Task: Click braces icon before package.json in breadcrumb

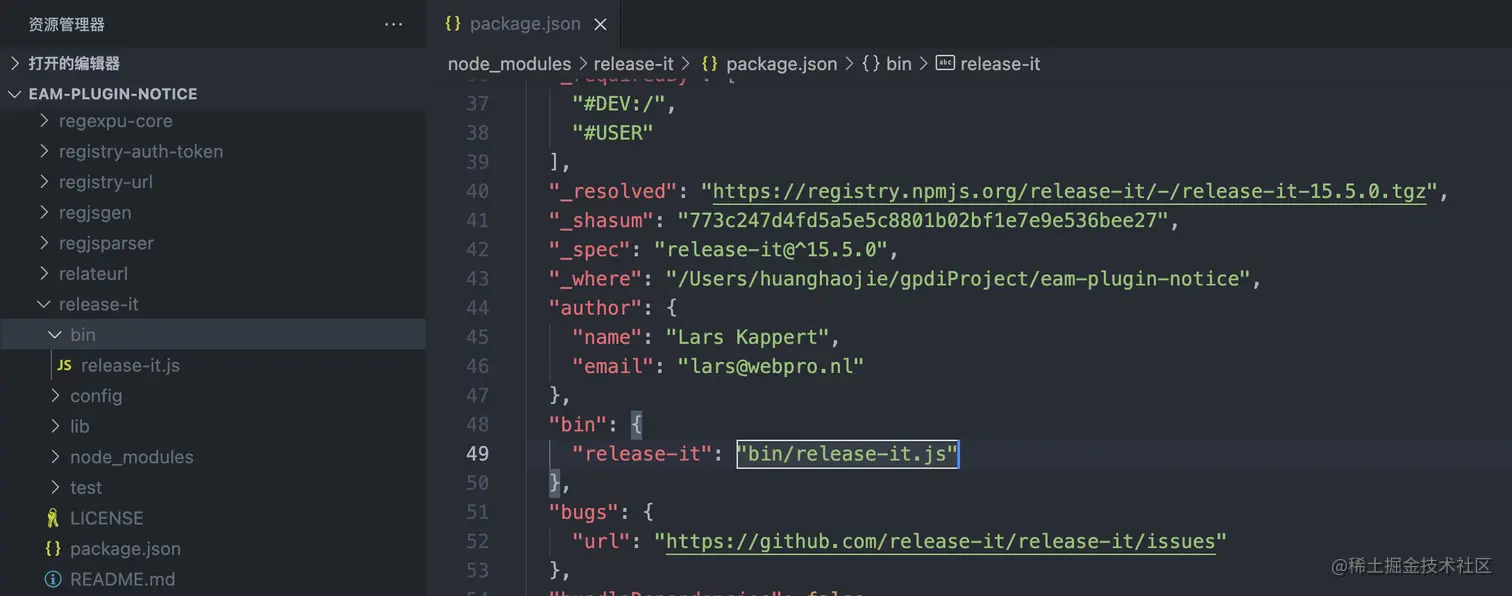Action: (x=710, y=63)
